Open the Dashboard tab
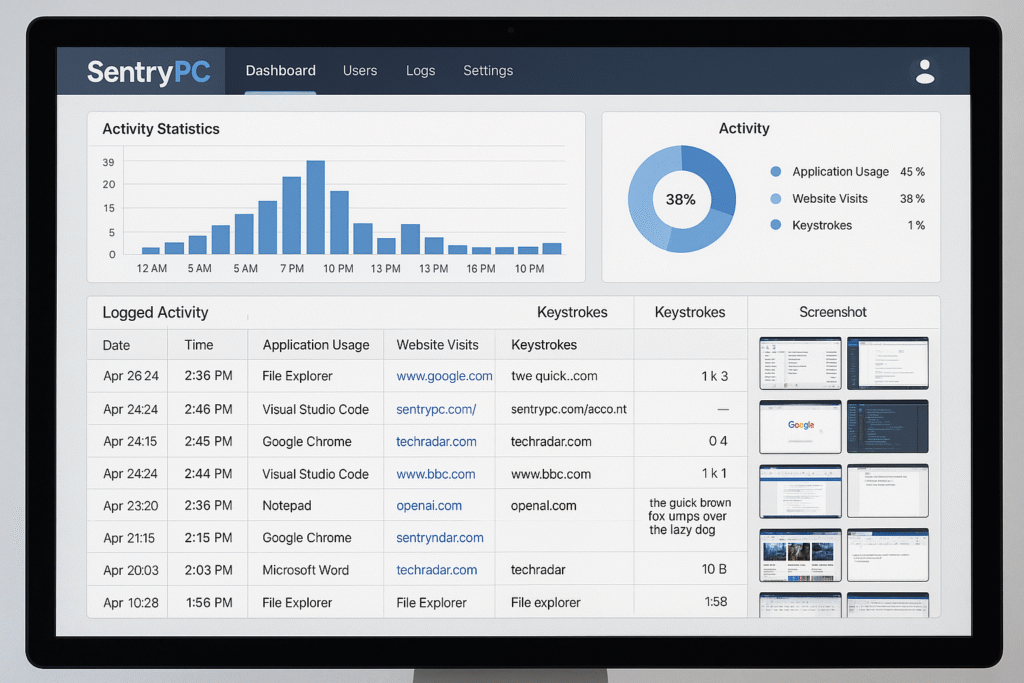Viewport: 1024px width, 683px height. pyautogui.click(x=280, y=71)
